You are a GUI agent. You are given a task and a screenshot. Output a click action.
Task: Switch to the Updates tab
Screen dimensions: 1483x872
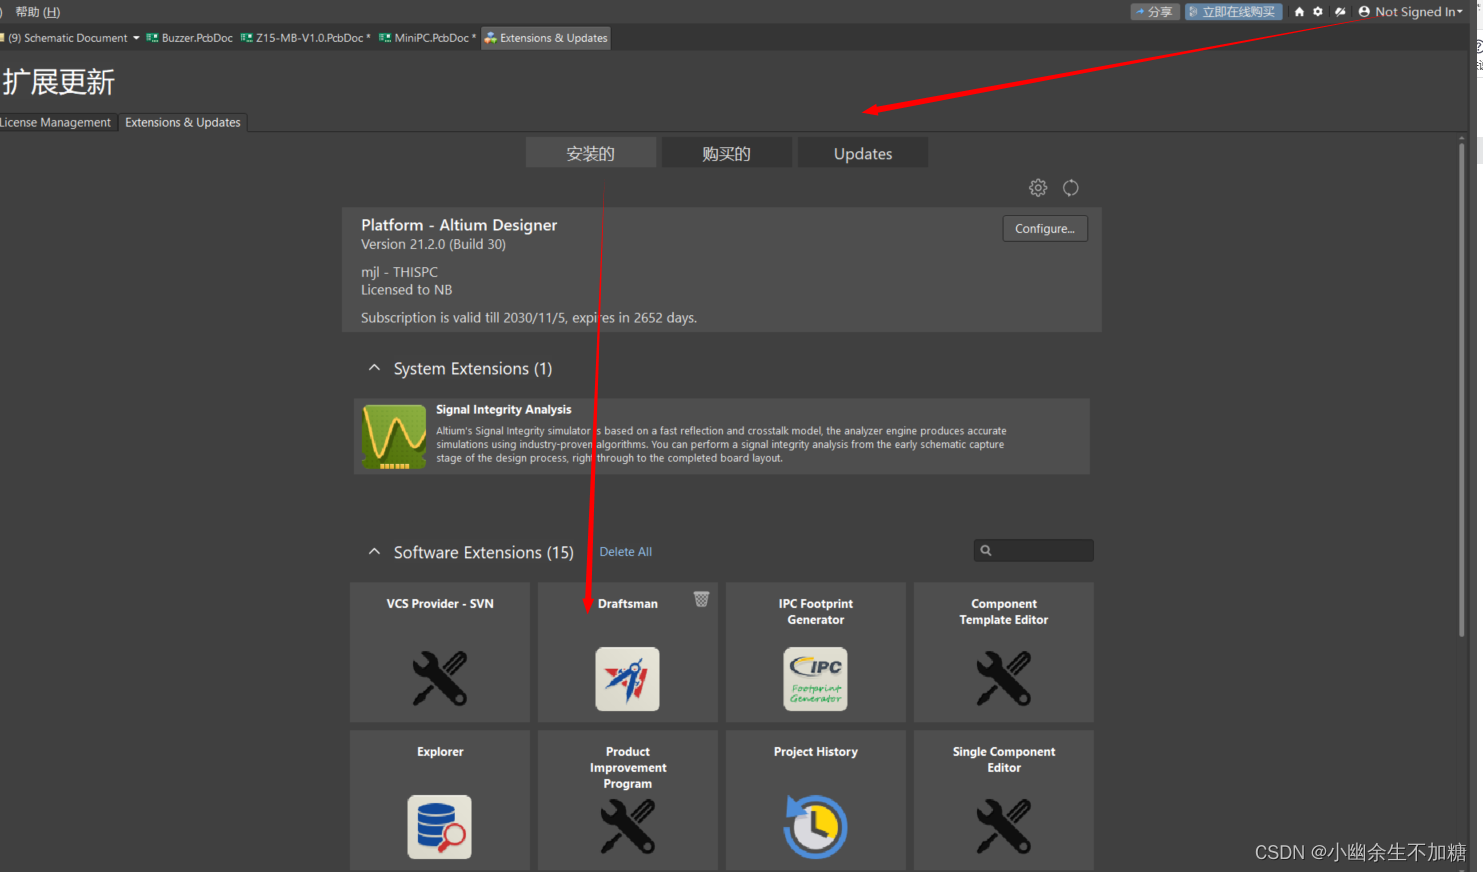(862, 153)
